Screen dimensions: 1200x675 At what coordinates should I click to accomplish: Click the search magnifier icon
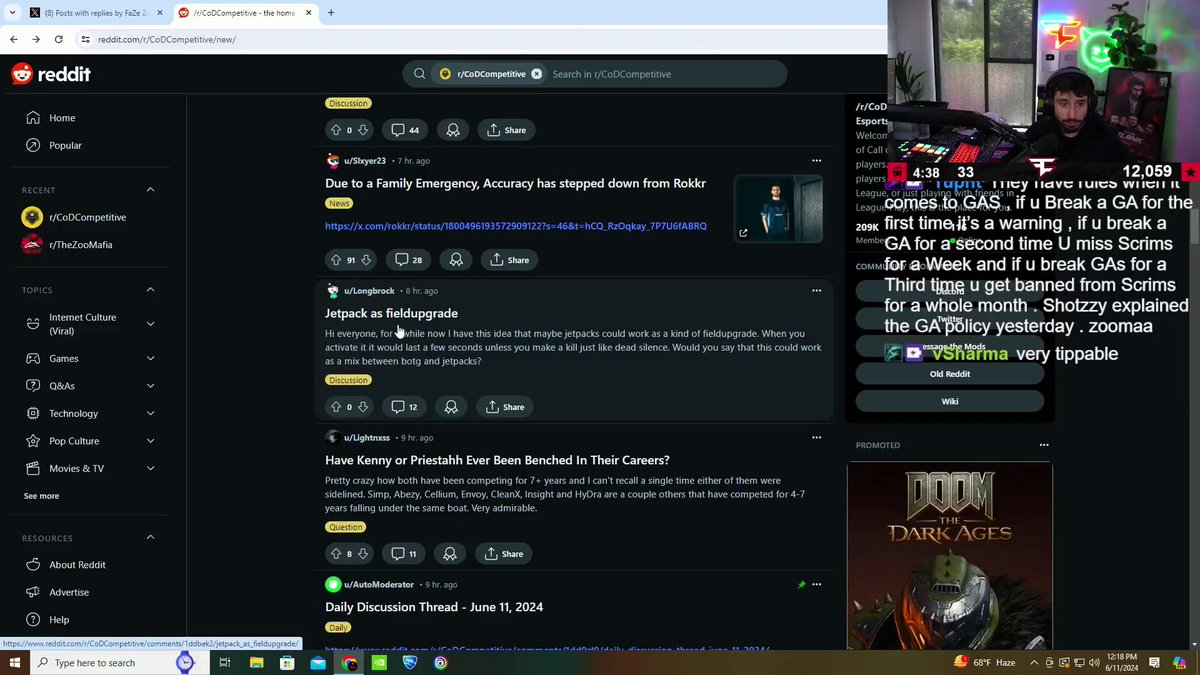pos(419,74)
